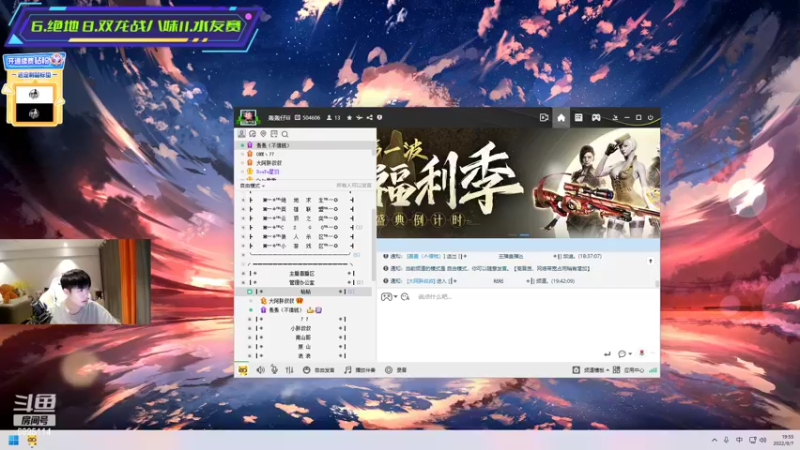Click the airplane icon in the title bar

point(359,118)
